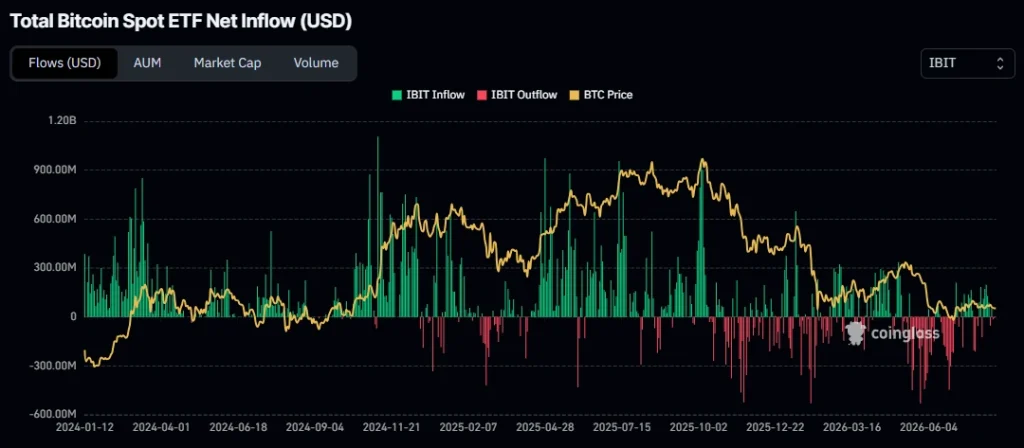Open the IBIT fund dropdown

[967, 63]
